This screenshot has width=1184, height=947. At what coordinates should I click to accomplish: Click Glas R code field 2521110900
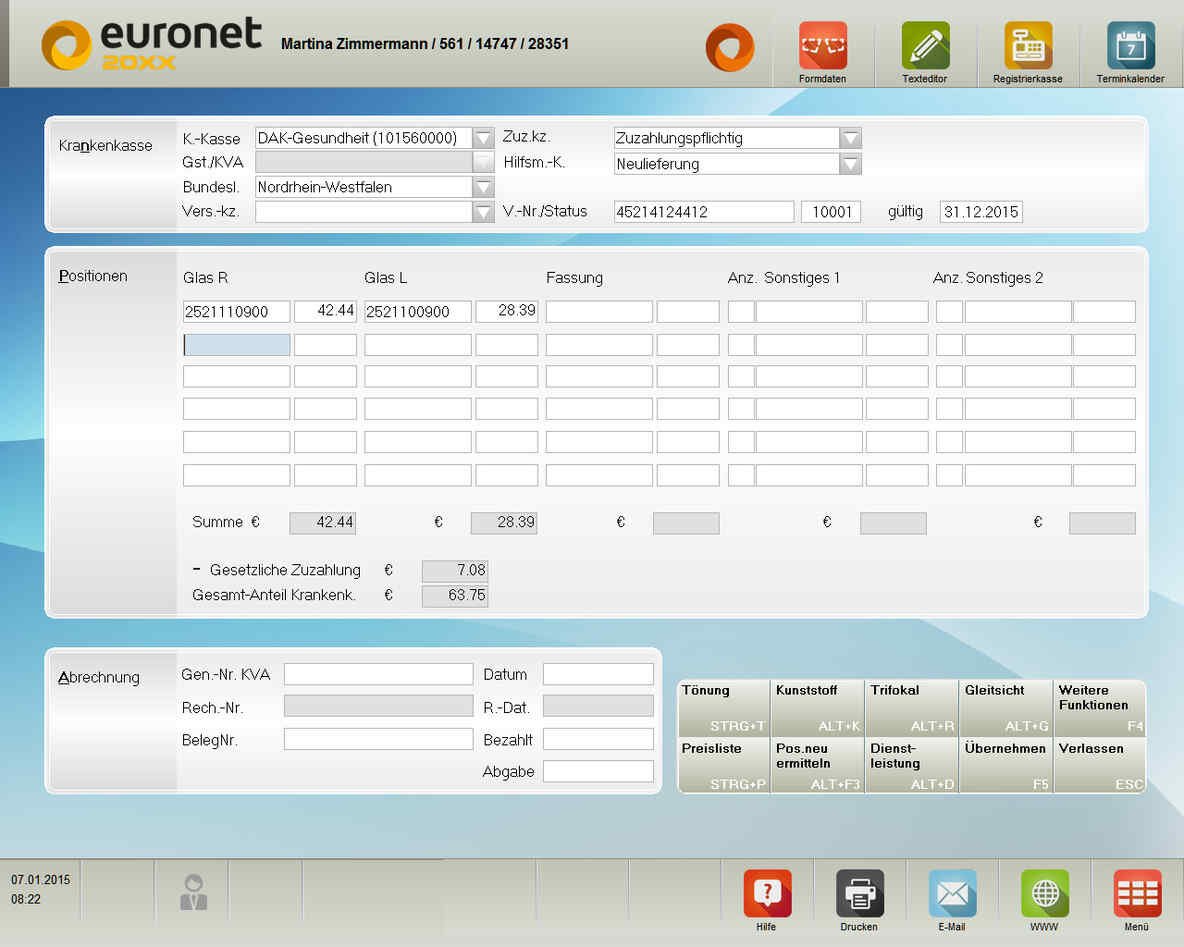236,312
